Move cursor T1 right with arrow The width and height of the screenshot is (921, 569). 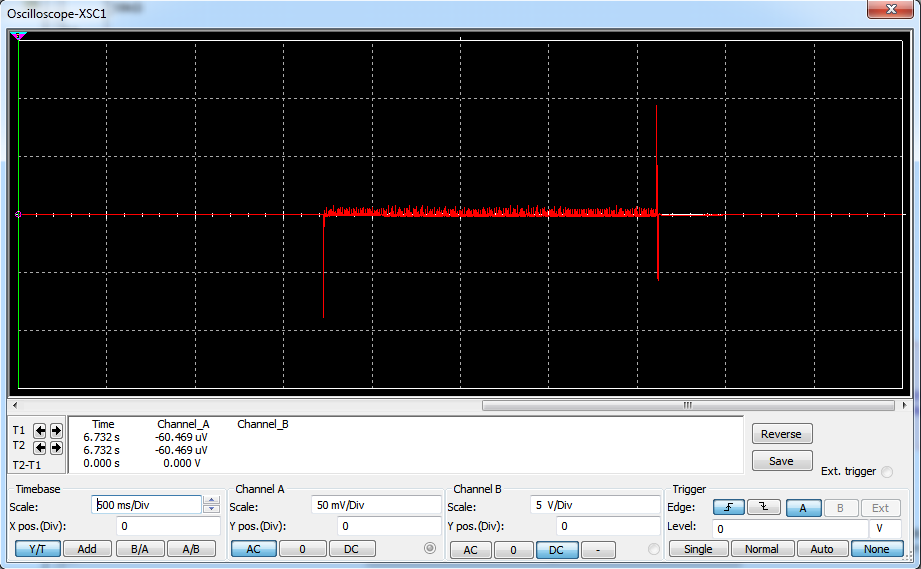(56, 431)
